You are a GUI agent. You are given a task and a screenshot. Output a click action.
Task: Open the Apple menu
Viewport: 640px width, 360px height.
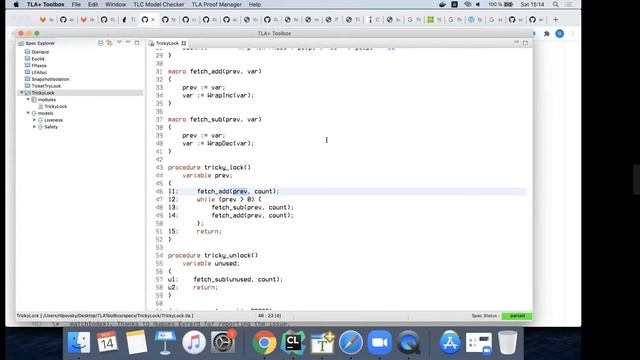click(16, 4)
